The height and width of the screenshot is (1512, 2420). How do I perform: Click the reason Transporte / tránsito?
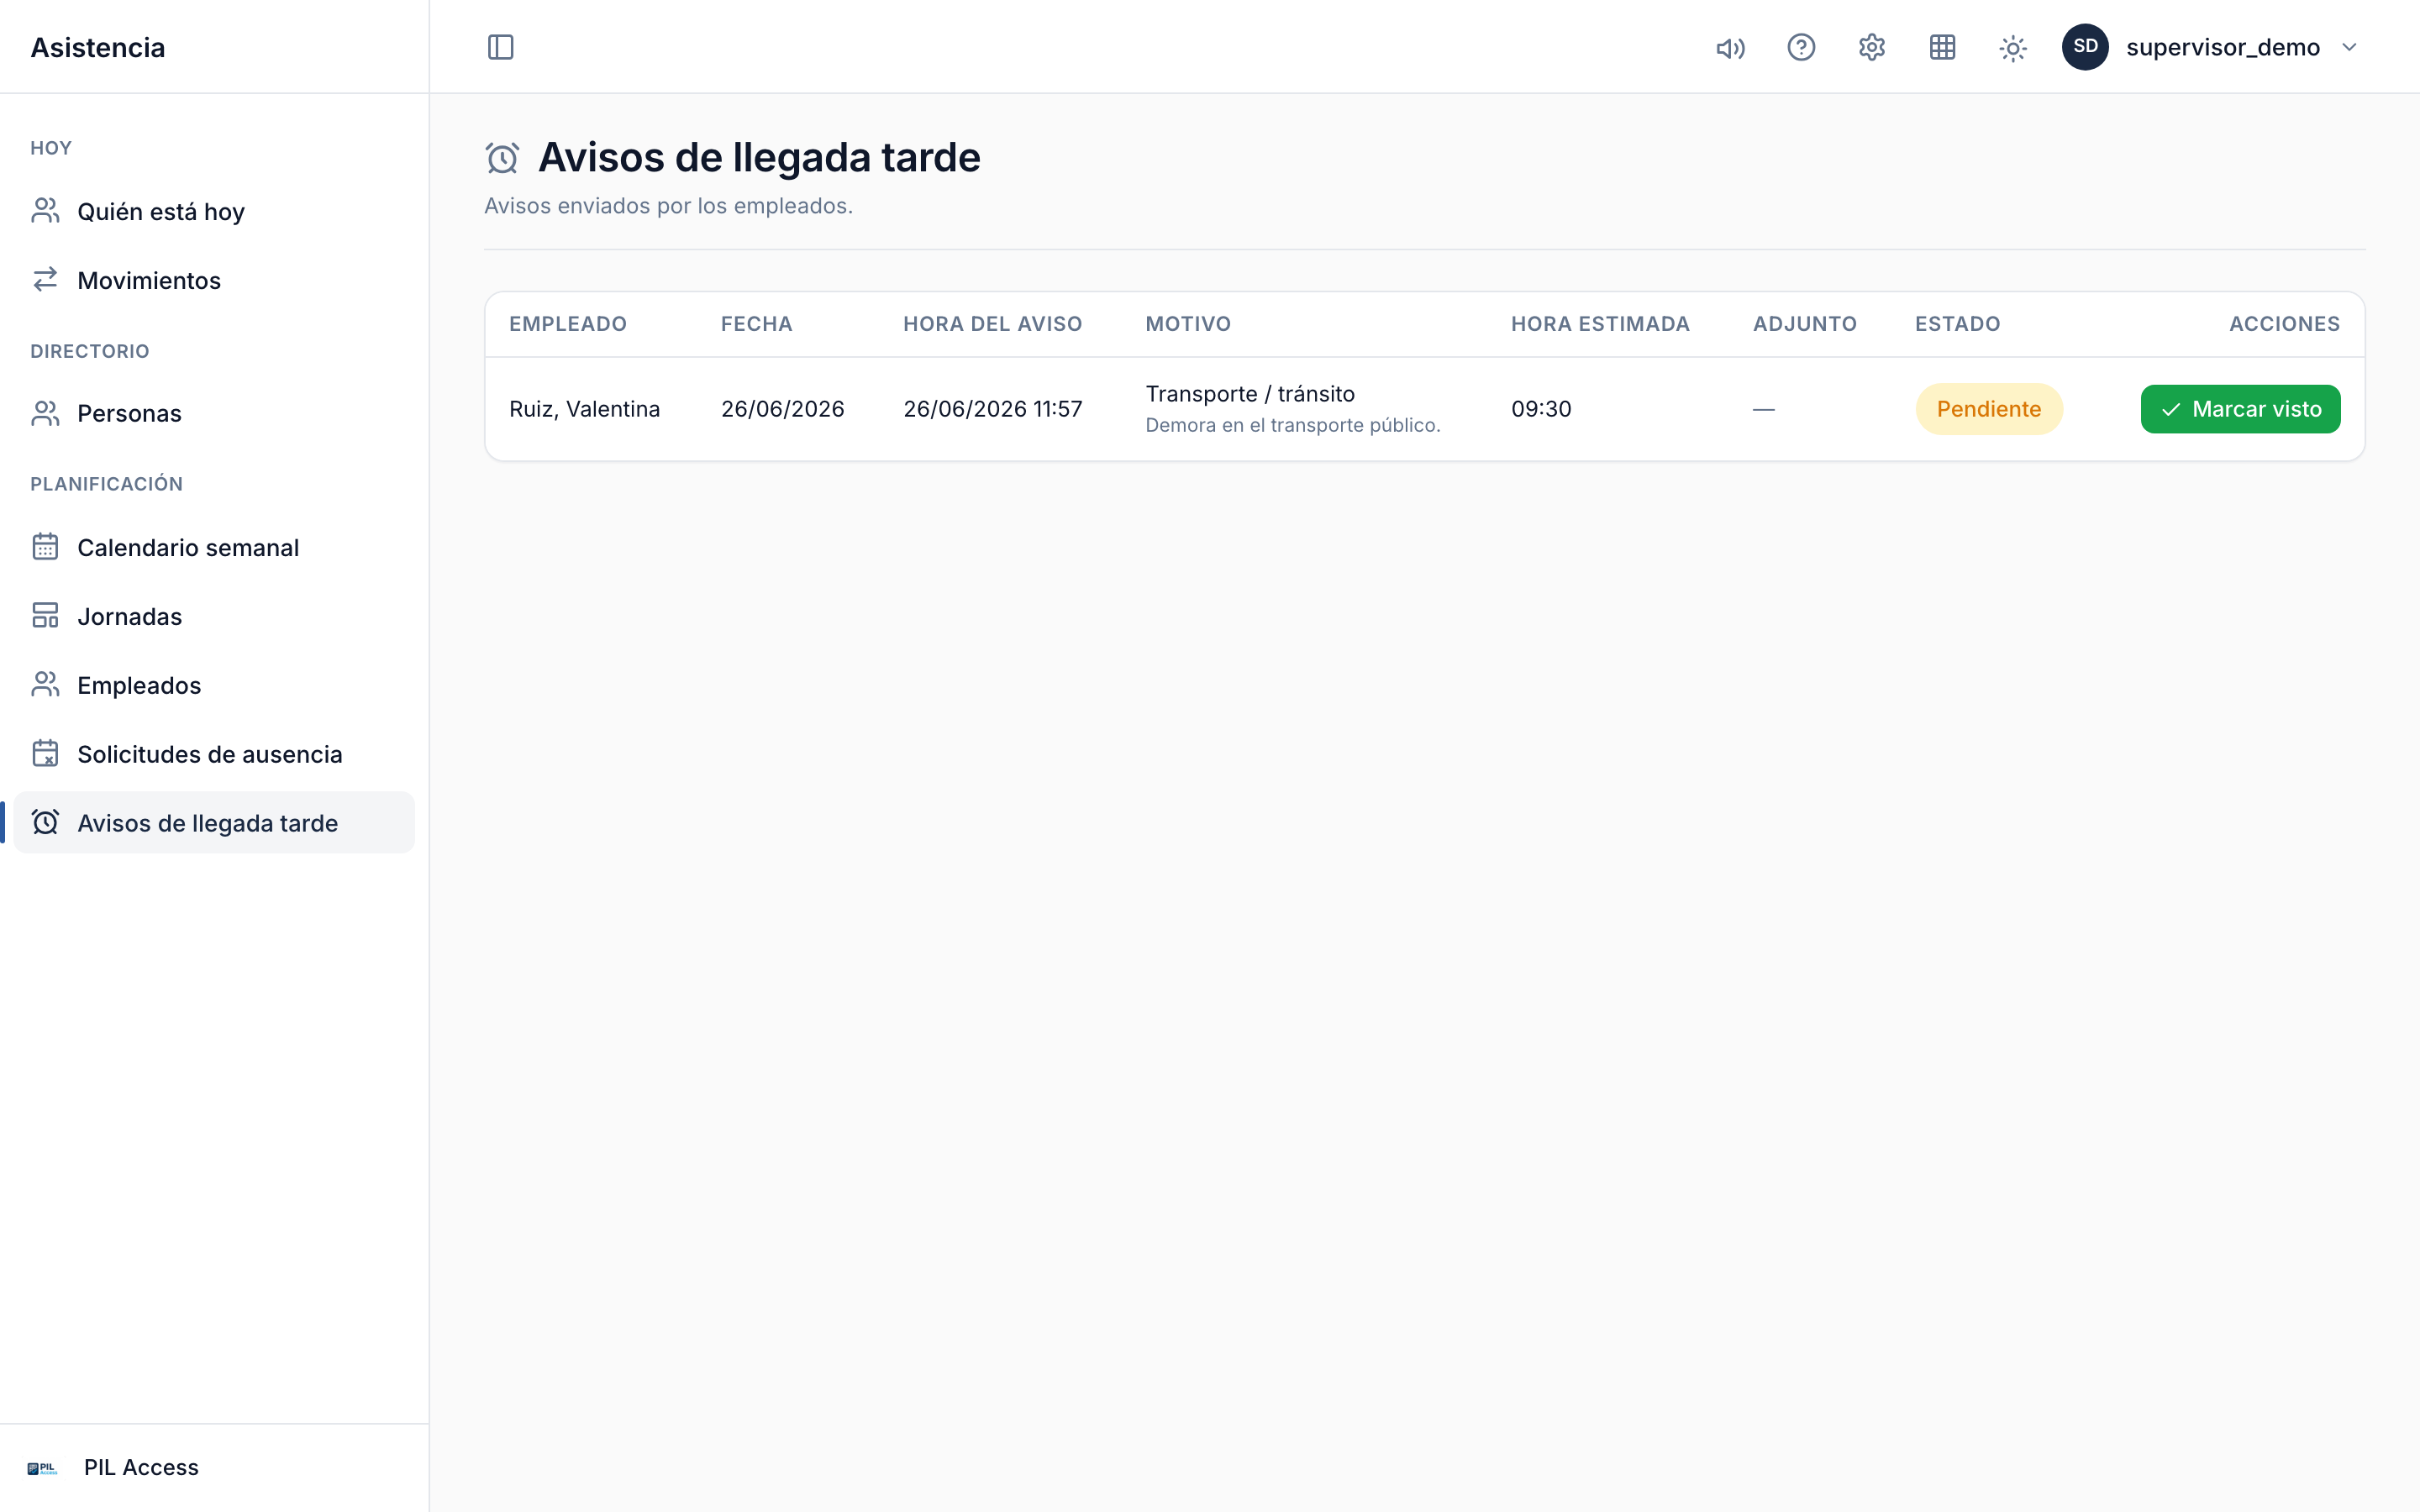1250,394
